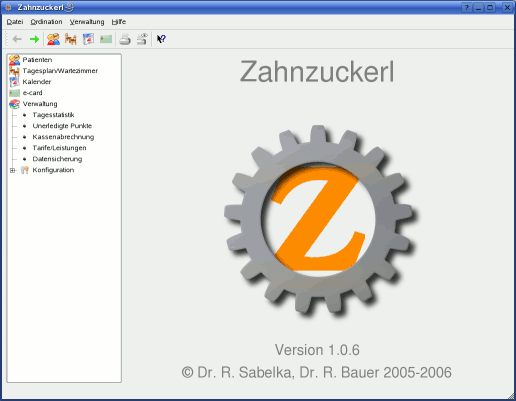Open the Hilfe menu

click(x=119, y=22)
